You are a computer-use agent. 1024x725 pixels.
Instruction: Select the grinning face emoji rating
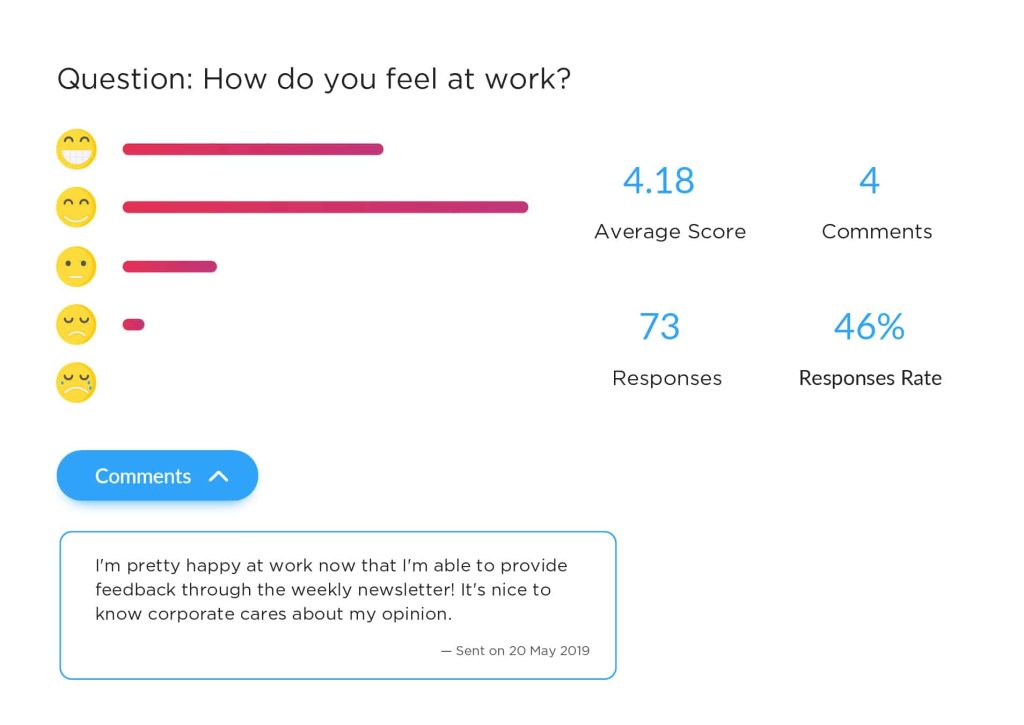tap(76, 148)
